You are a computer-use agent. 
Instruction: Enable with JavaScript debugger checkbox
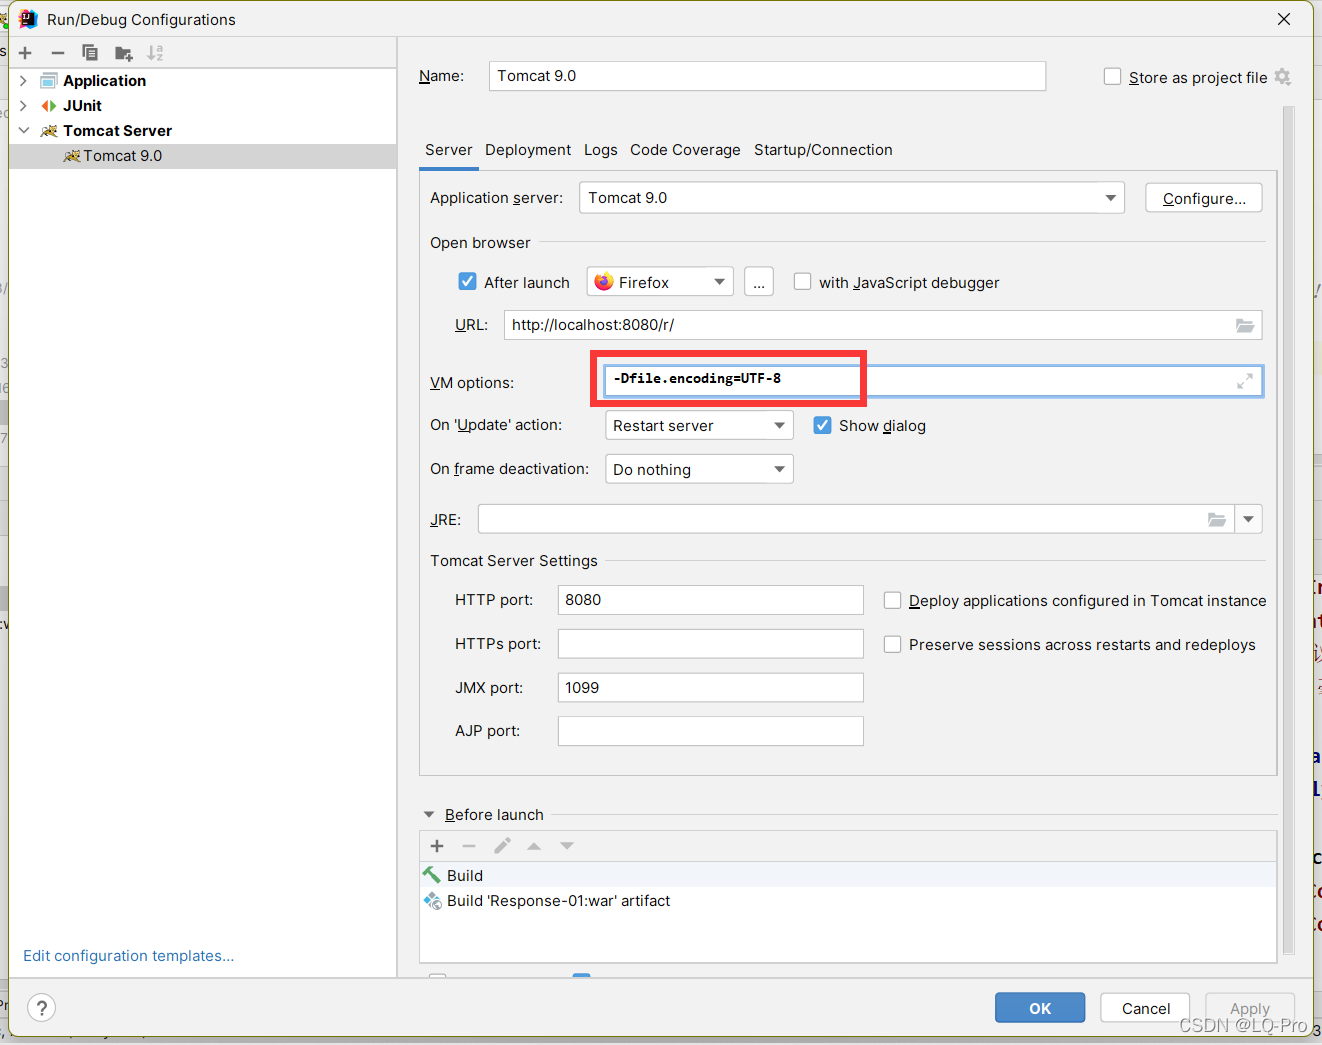[802, 282]
